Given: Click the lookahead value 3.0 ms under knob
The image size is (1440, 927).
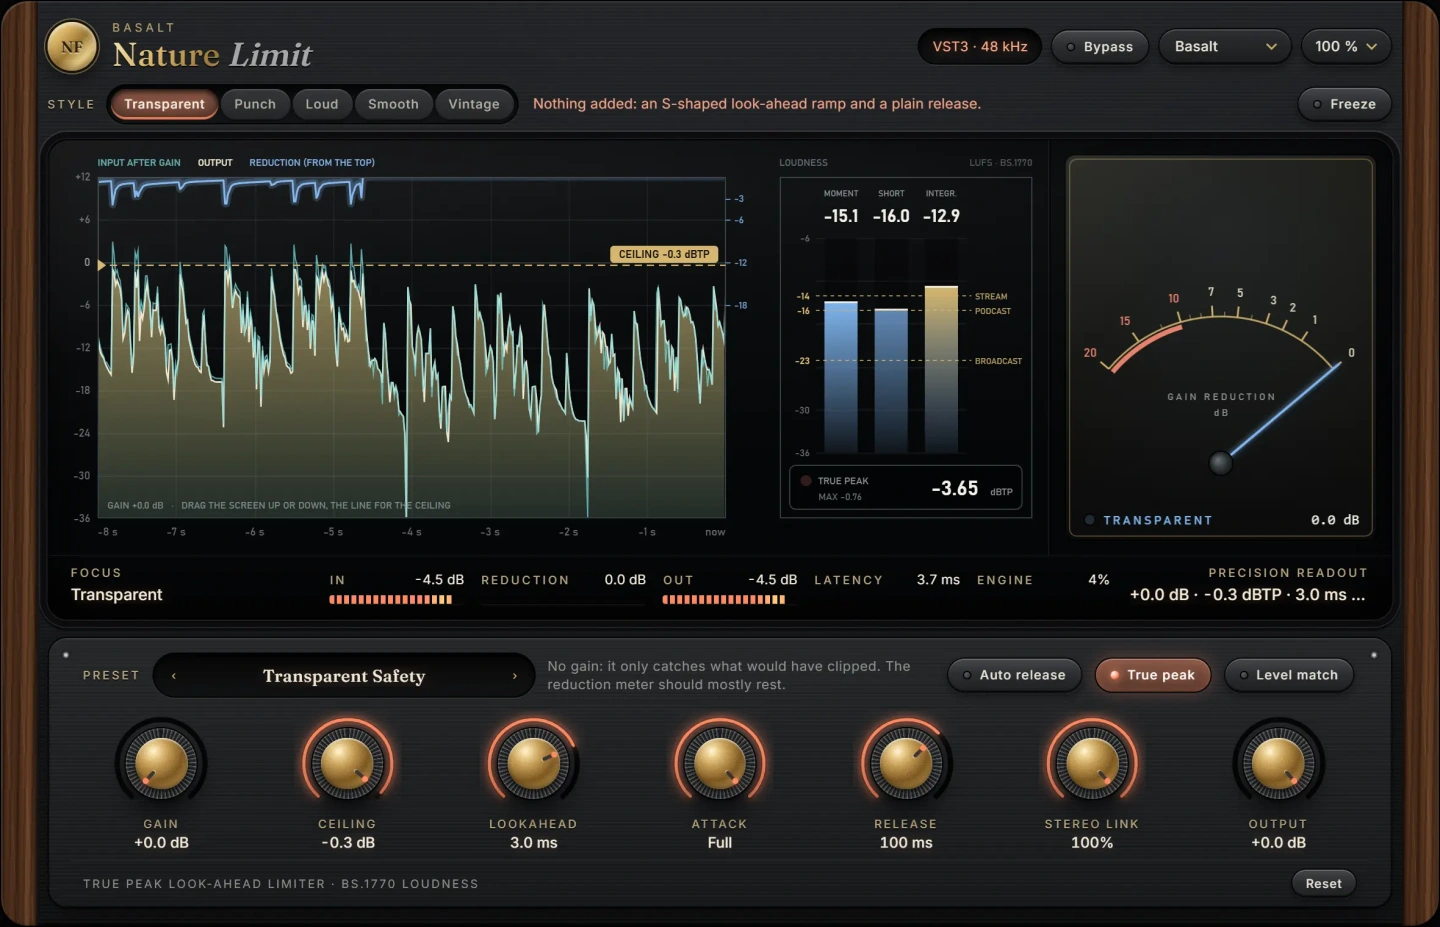Looking at the screenshot, I should [534, 843].
